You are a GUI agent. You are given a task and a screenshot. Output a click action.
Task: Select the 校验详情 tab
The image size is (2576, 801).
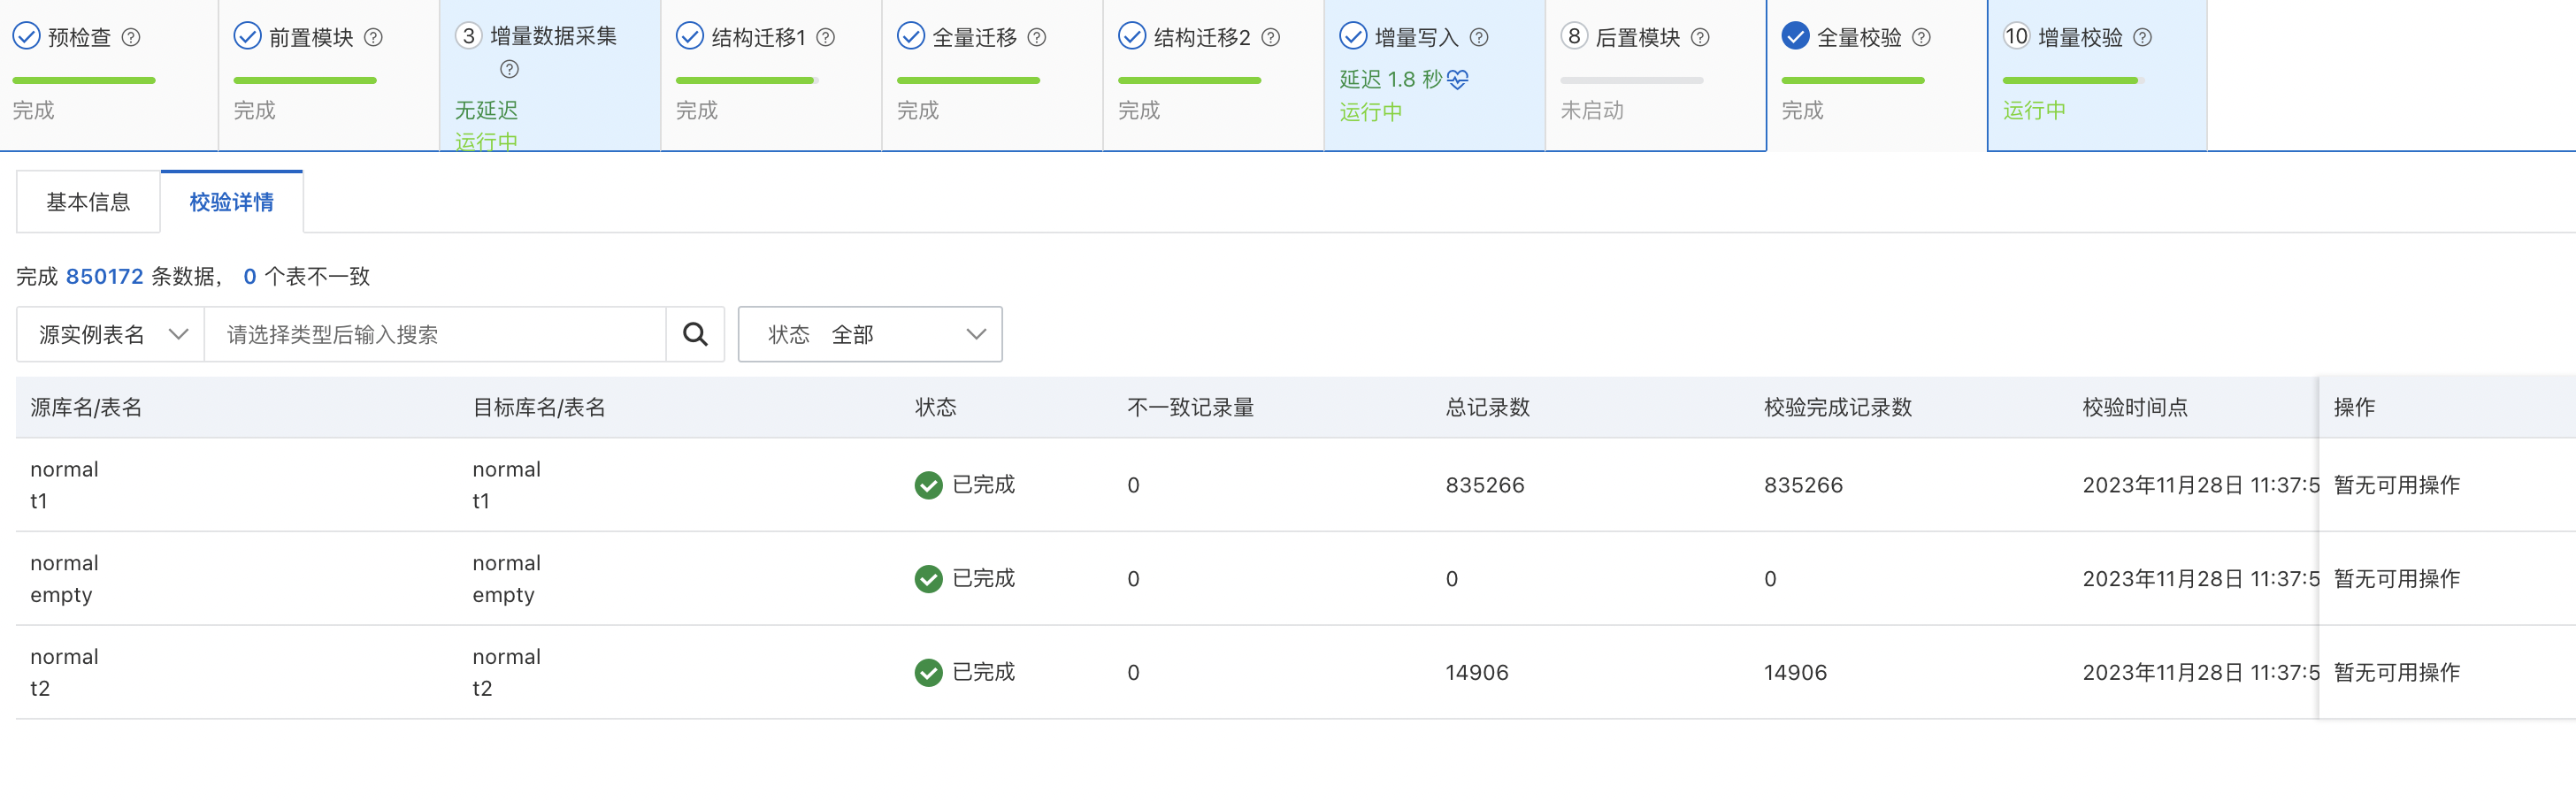tap(231, 202)
